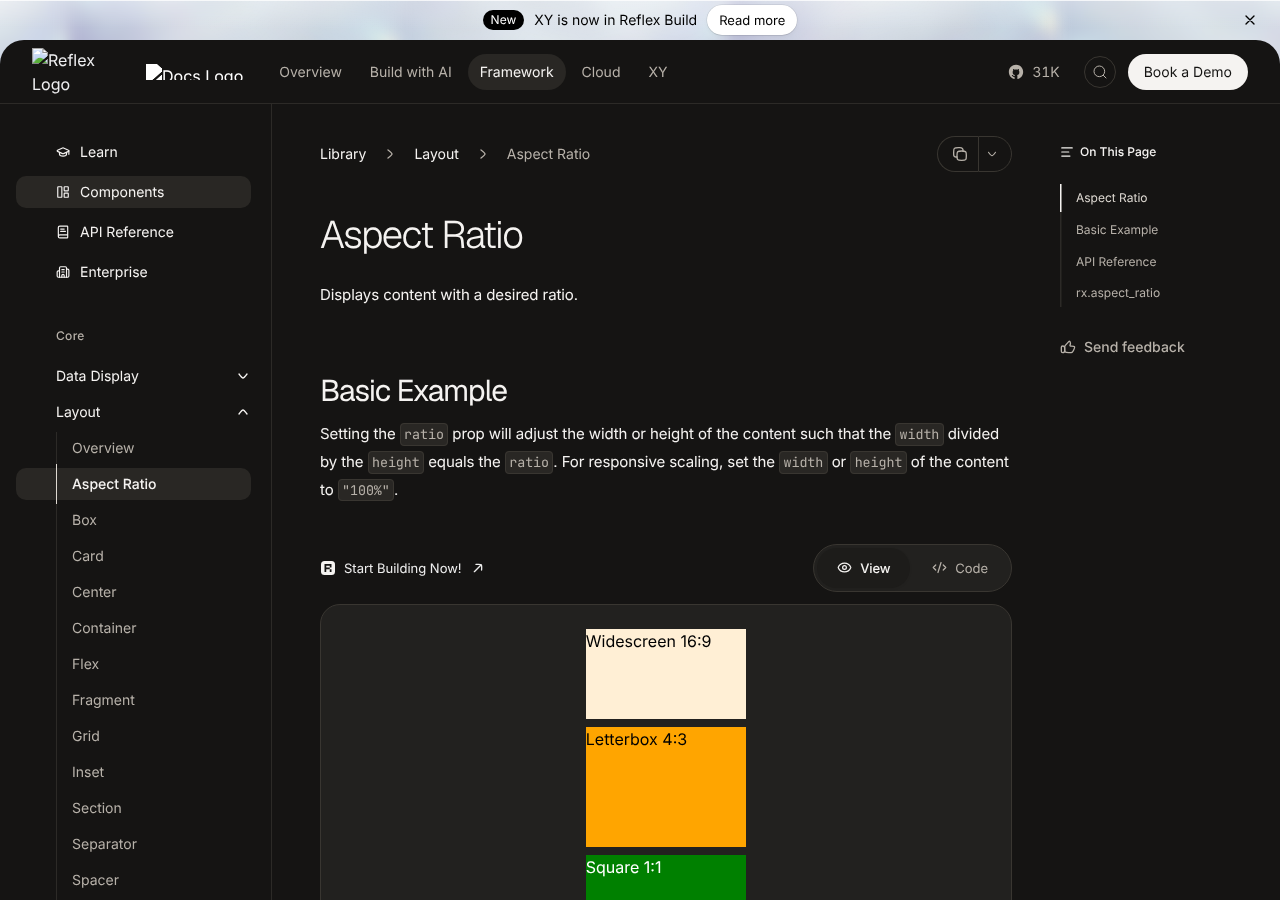Go to the Overview nav tab

310,72
